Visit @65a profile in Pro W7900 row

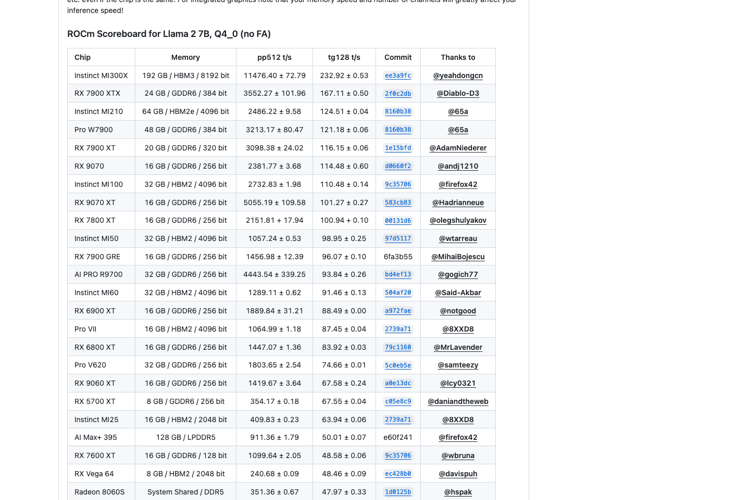(458, 130)
